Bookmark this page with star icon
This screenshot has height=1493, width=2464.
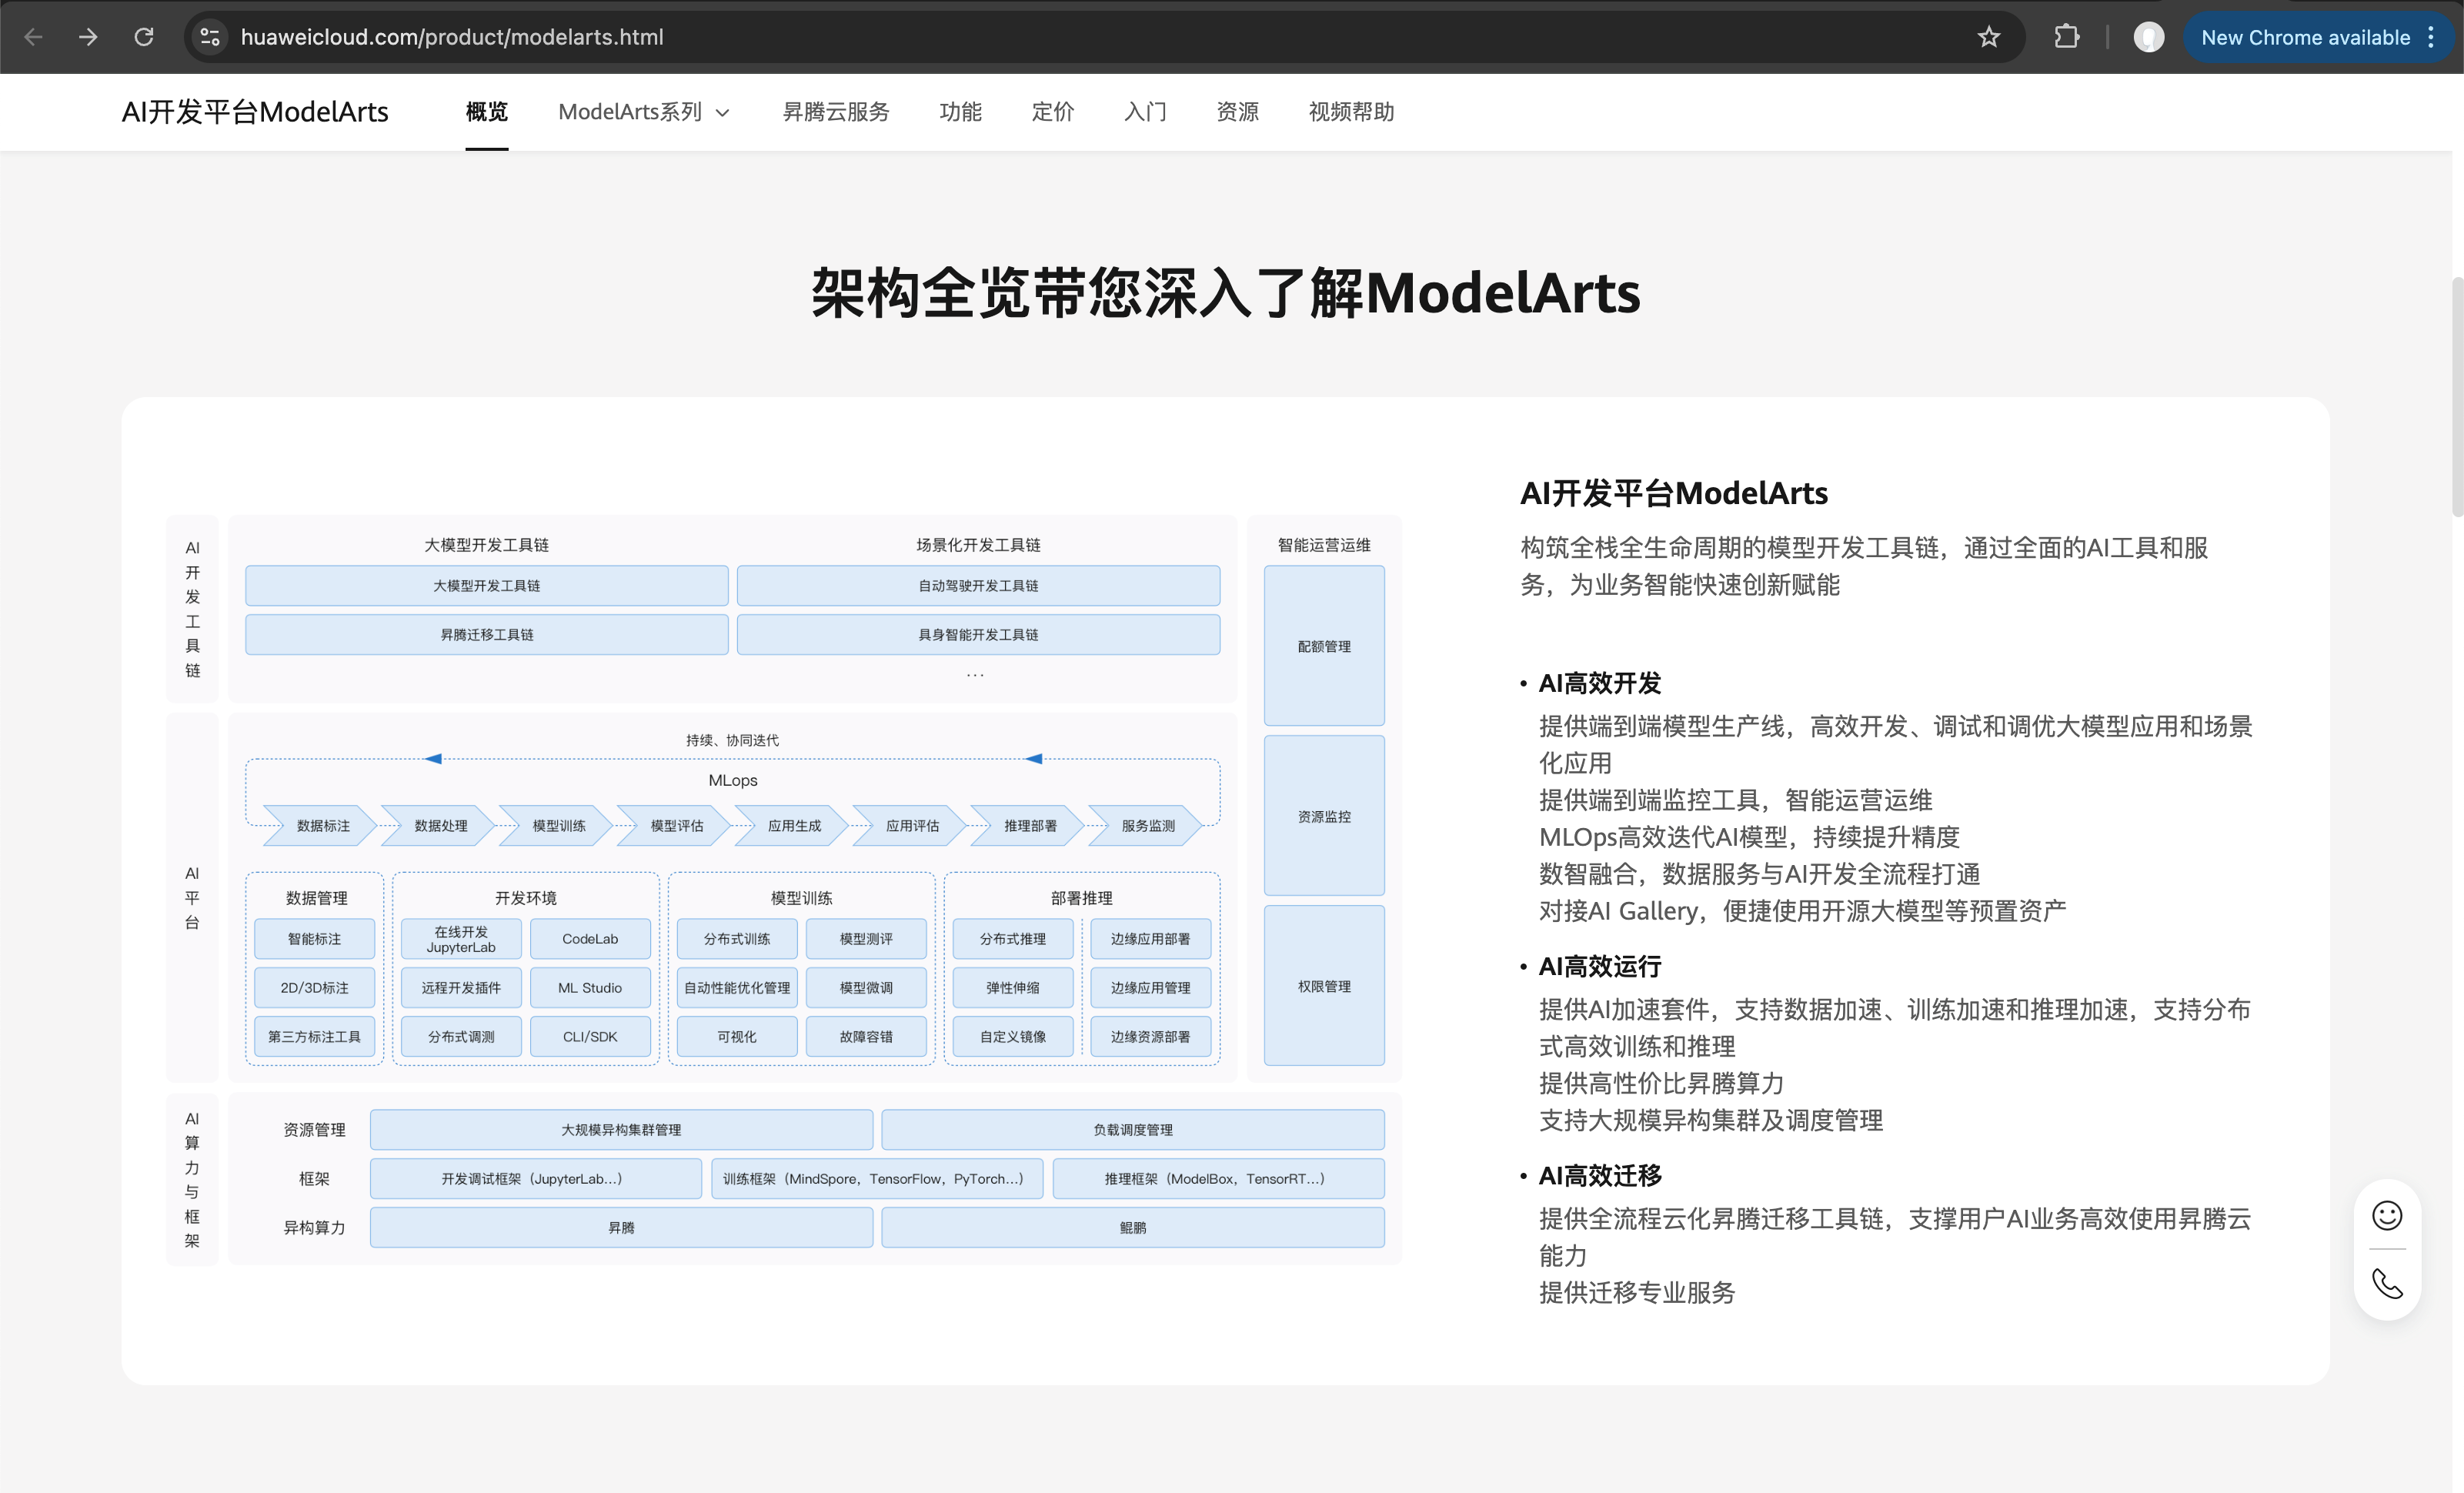click(1988, 37)
